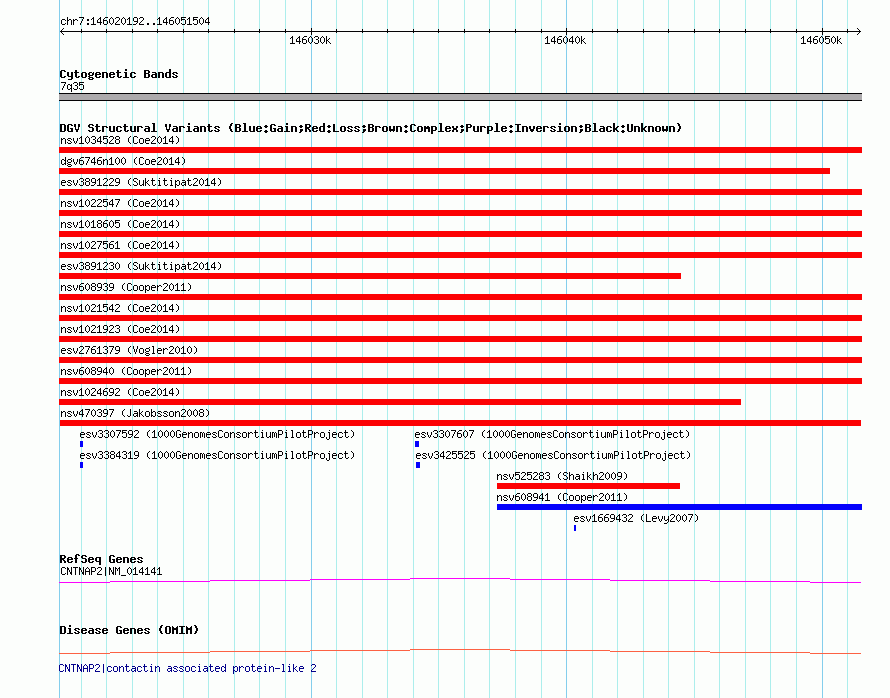890x698 pixels.
Task: Click the esv1669432 Levy2007 blue marker
Action: 575,528
